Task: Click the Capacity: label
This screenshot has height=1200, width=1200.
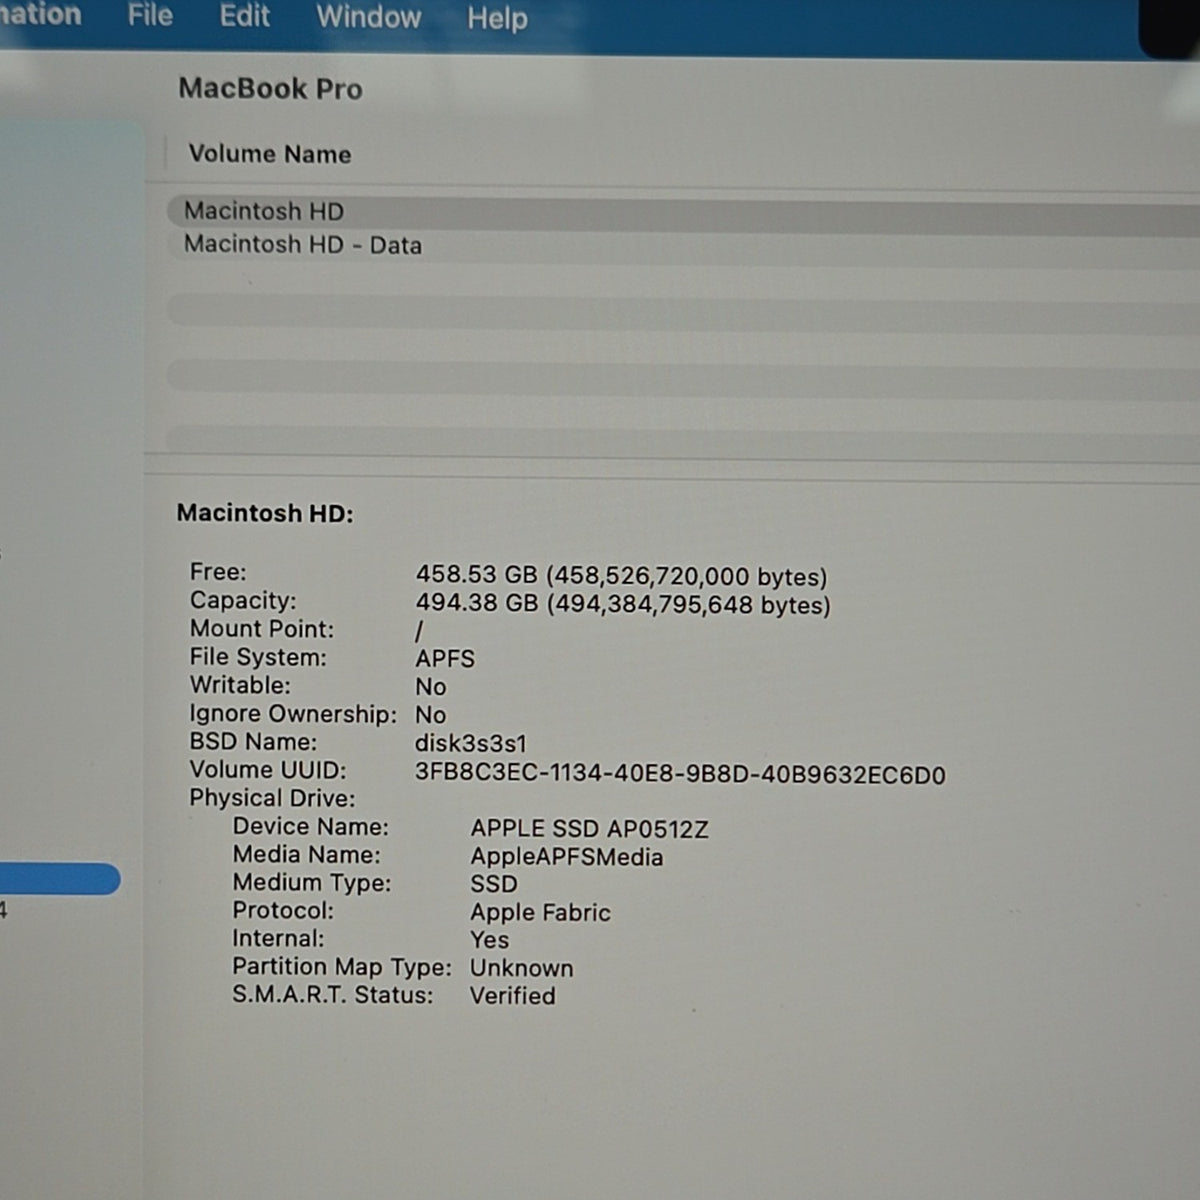Action: coord(243,601)
